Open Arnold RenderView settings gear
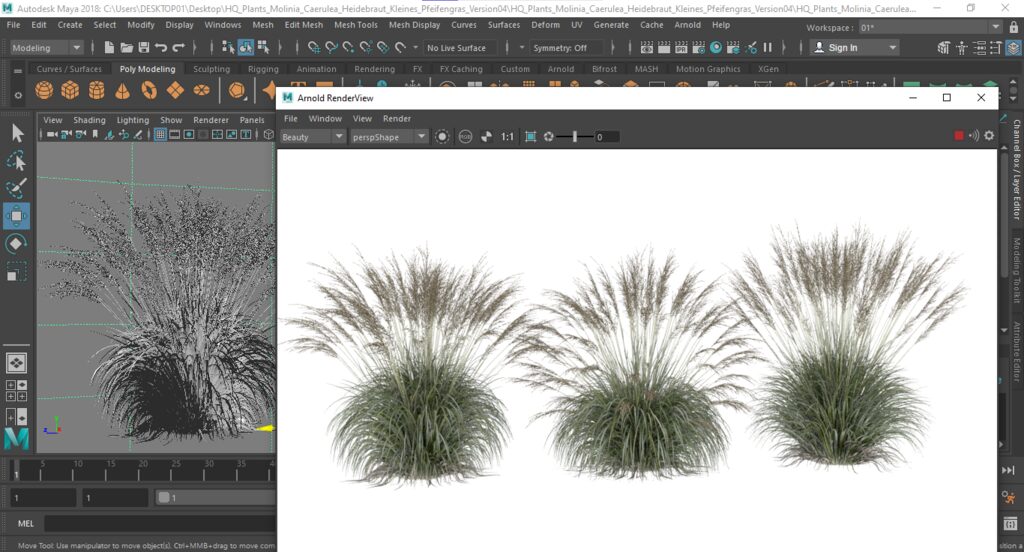Viewport: 1024px width, 552px height. (x=989, y=136)
